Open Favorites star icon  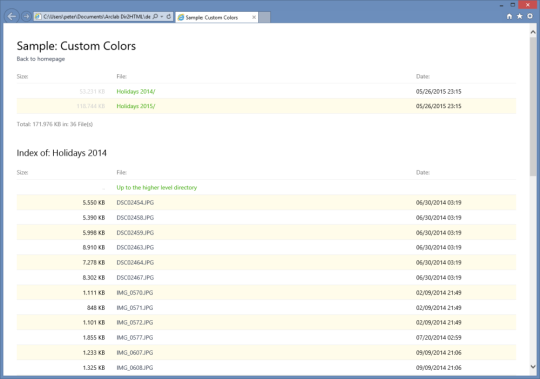[519, 16]
